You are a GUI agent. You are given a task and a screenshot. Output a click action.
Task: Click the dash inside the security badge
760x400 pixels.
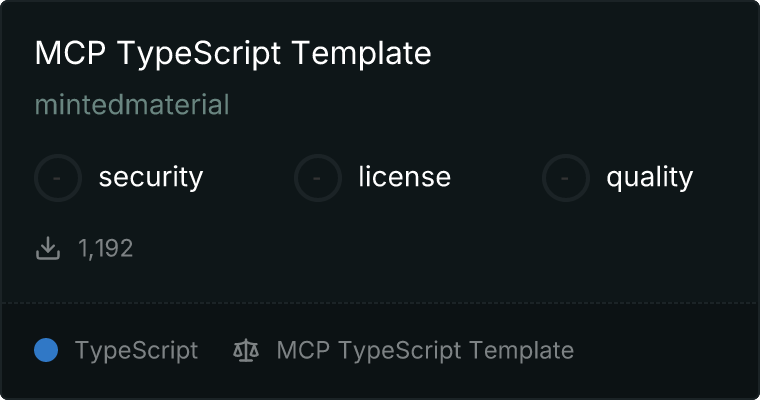(x=58, y=178)
